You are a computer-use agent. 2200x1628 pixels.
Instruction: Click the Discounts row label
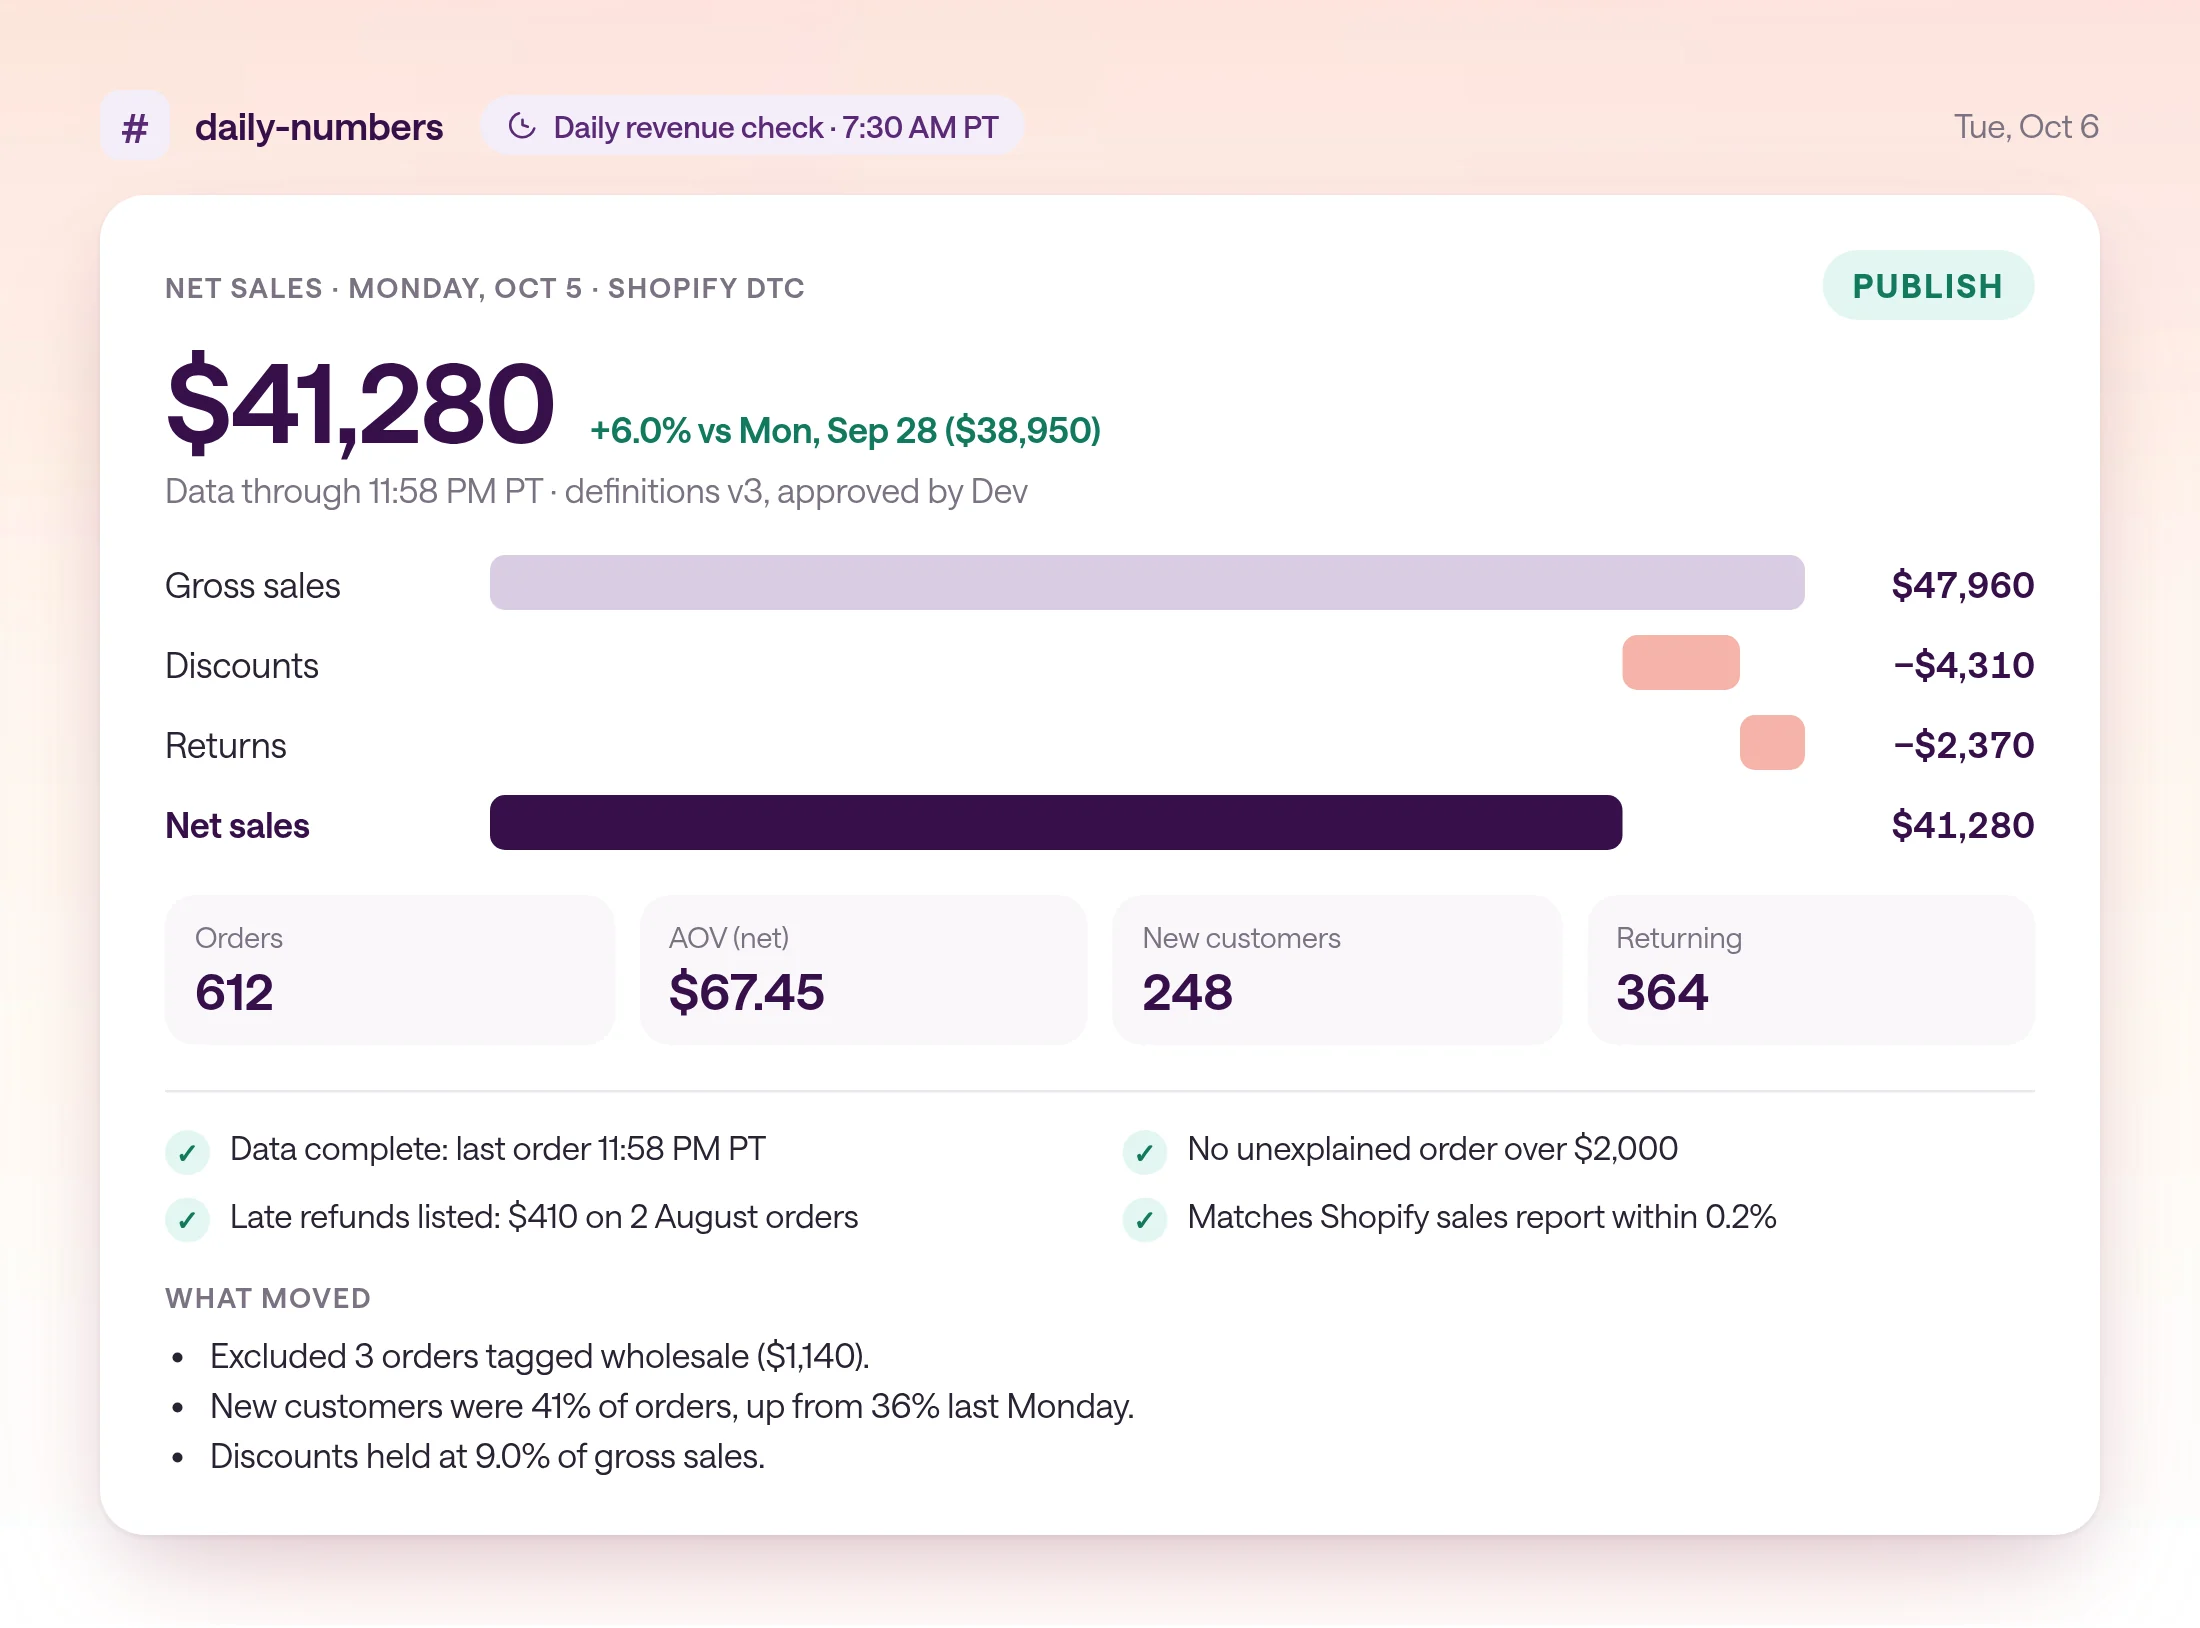pos(241,666)
